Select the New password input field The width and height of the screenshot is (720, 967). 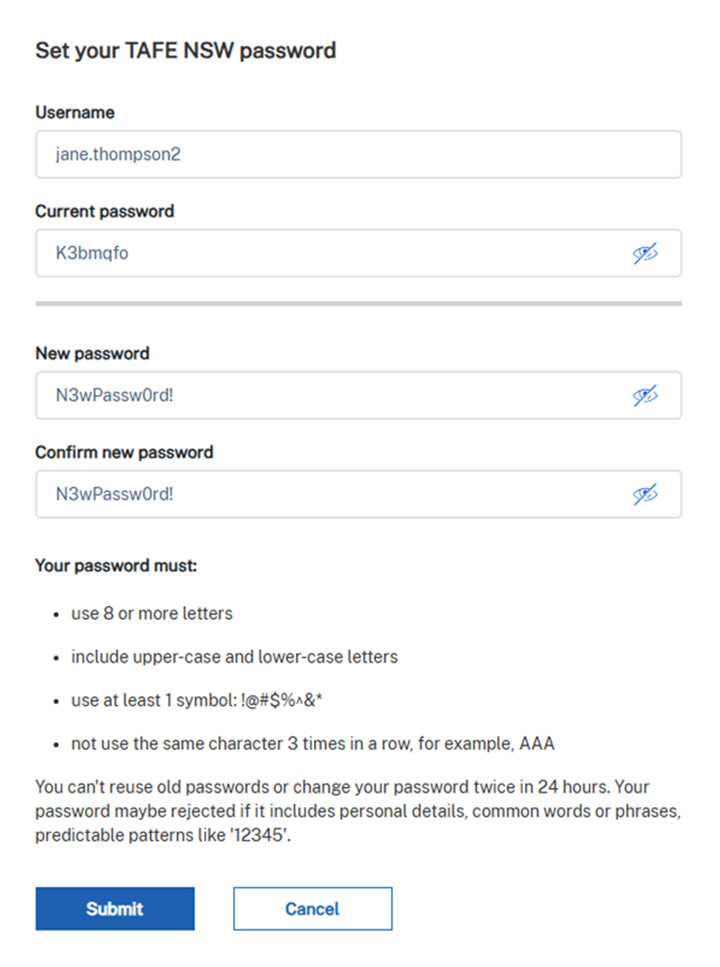(x=320, y=396)
